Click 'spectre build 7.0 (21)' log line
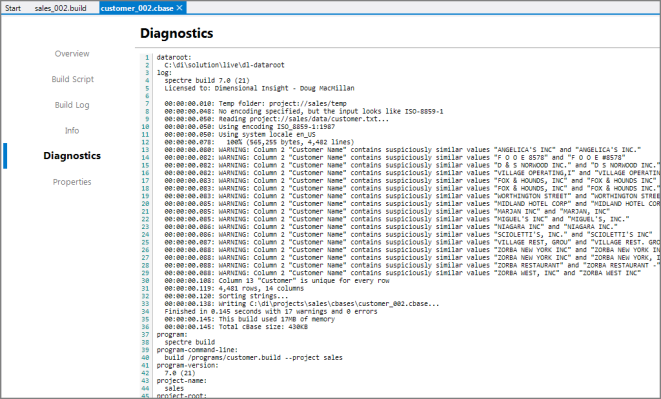Viewport: 661px width, 399px height. [x=207, y=80]
